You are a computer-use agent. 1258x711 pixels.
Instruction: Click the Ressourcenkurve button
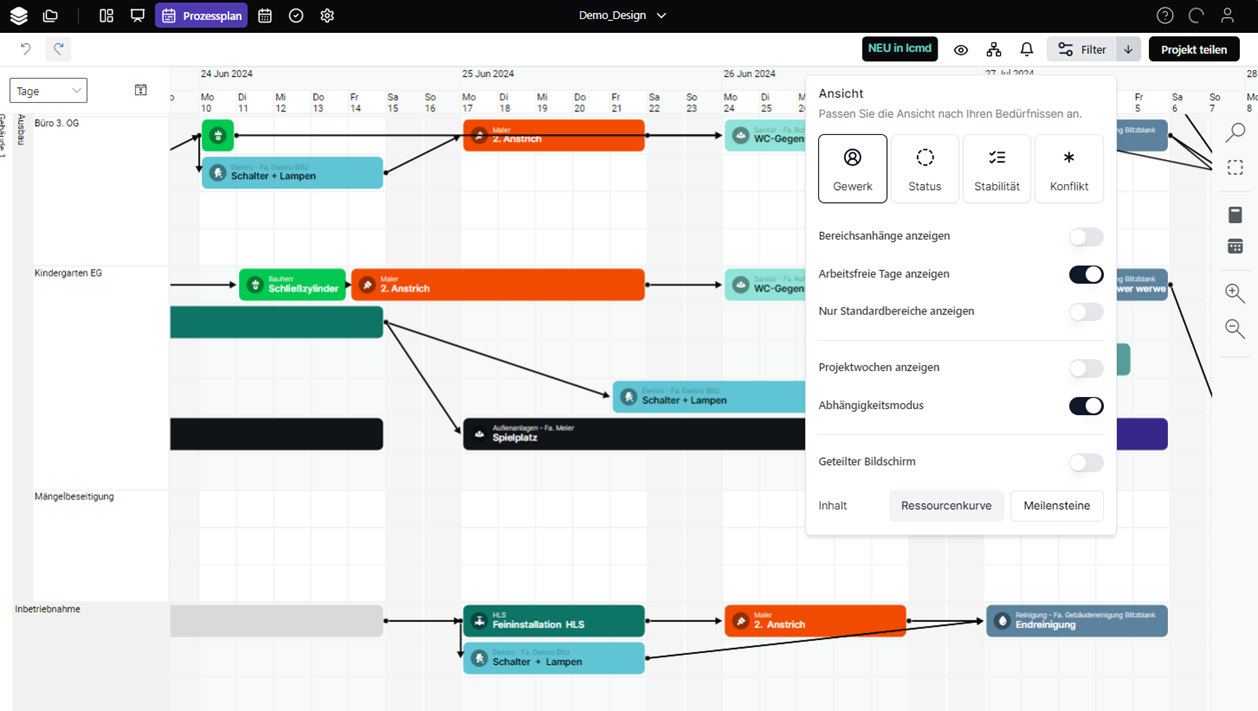[946, 506]
